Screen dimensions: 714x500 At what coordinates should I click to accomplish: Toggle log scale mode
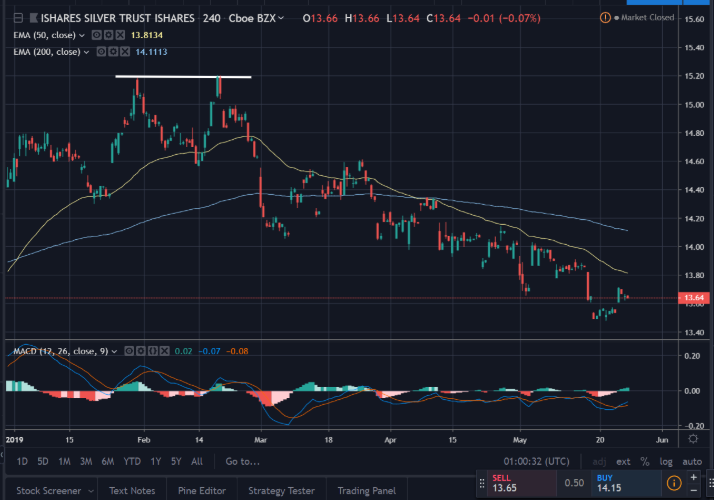tap(666, 462)
